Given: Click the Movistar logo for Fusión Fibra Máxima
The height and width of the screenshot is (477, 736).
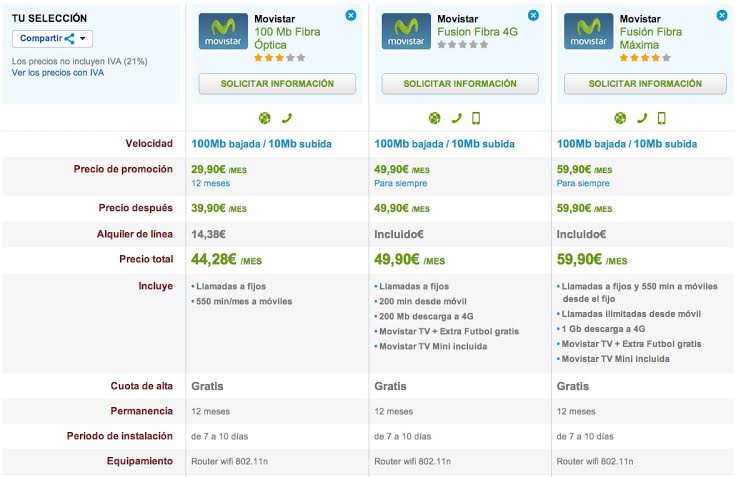Looking at the screenshot, I should [x=589, y=31].
